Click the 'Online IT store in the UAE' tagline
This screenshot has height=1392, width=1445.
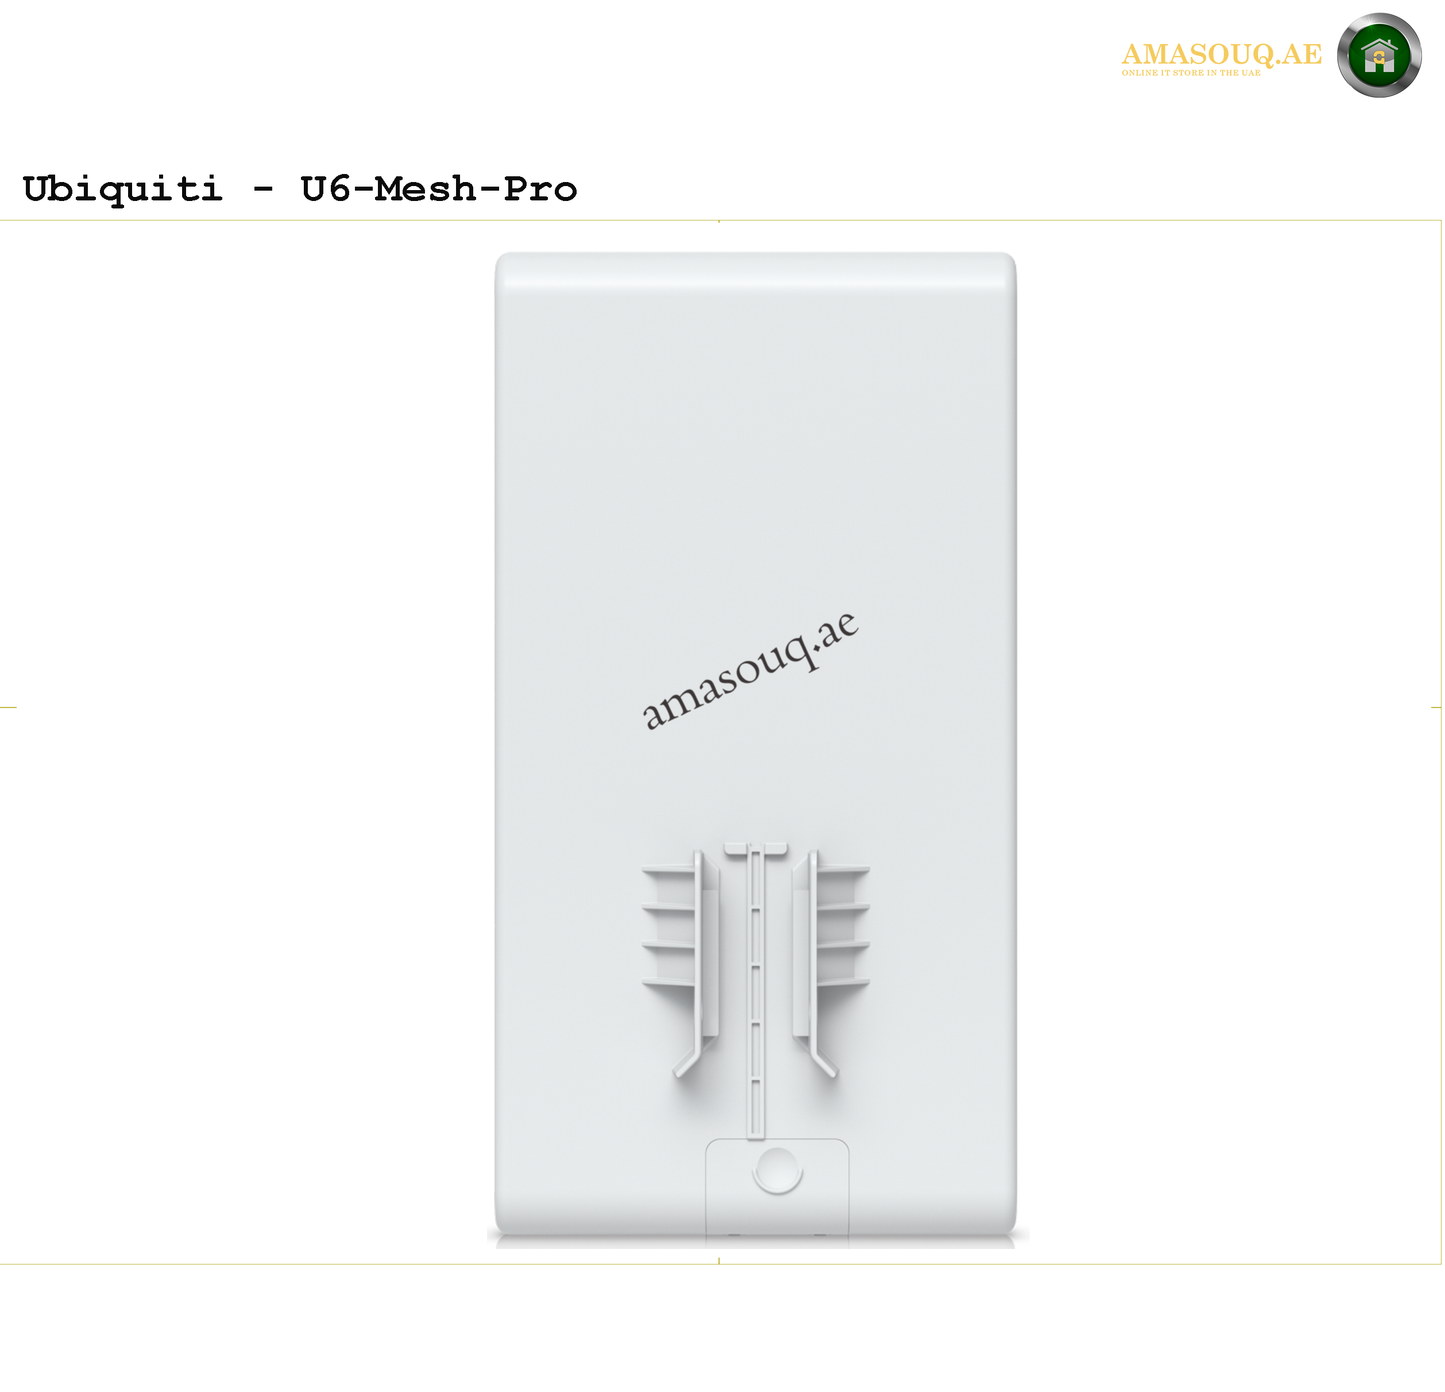1191,73
